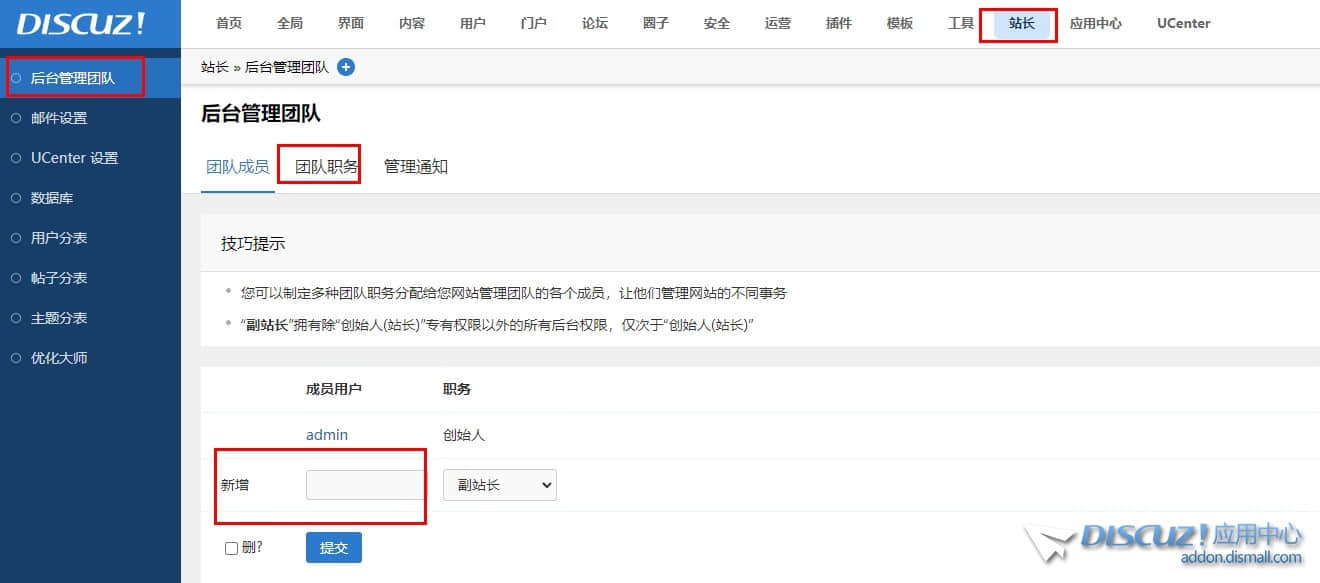Select the 安全 item in the top navigation

click(716, 23)
